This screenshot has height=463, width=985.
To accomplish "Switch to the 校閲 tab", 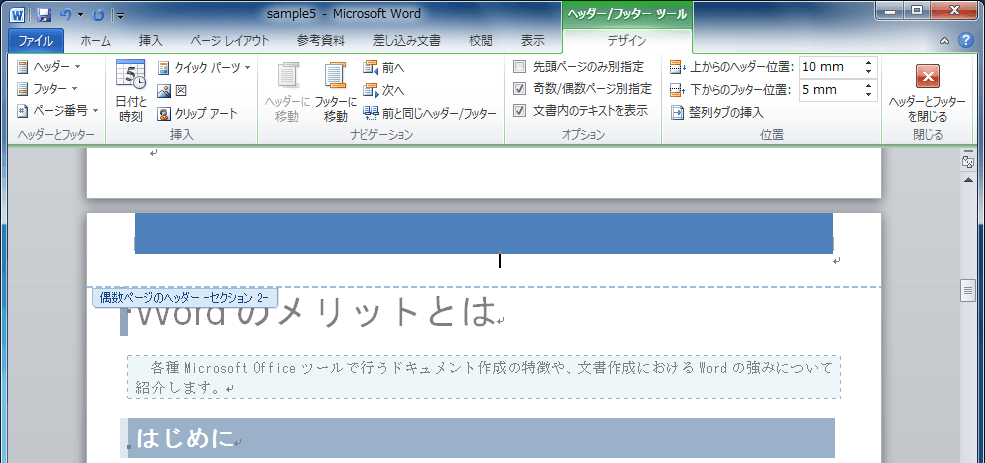I will pyautogui.click(x=481, y=41).
